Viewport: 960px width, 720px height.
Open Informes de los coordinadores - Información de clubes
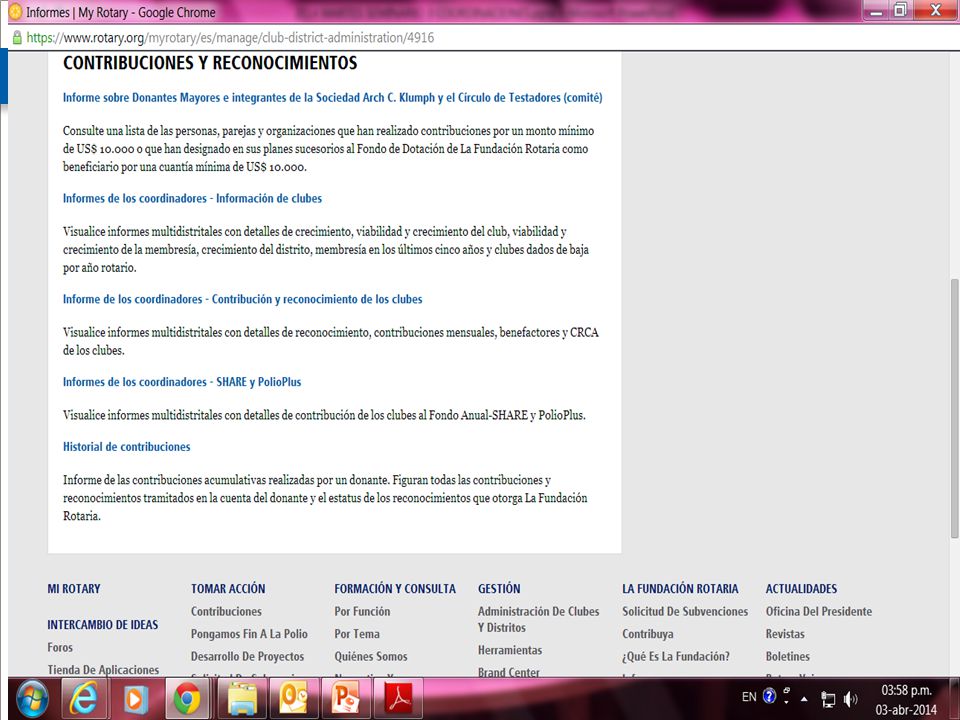coord(192,198)
